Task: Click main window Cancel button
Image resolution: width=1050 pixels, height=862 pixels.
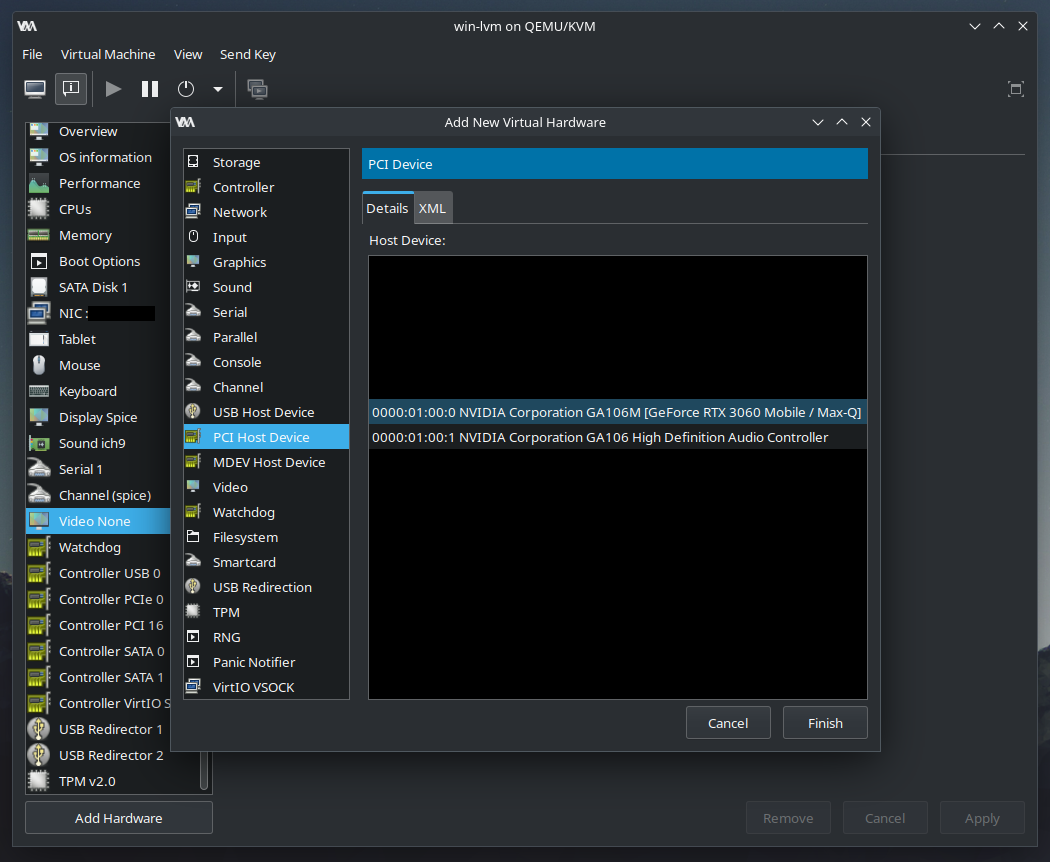Action: pos(885,818)
